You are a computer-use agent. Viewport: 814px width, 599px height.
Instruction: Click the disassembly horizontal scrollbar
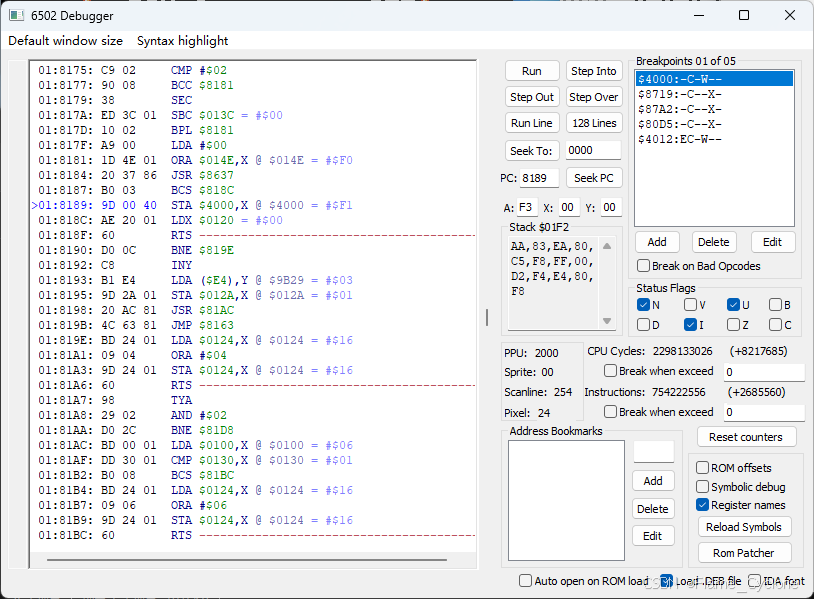click(x=247, y=560)
